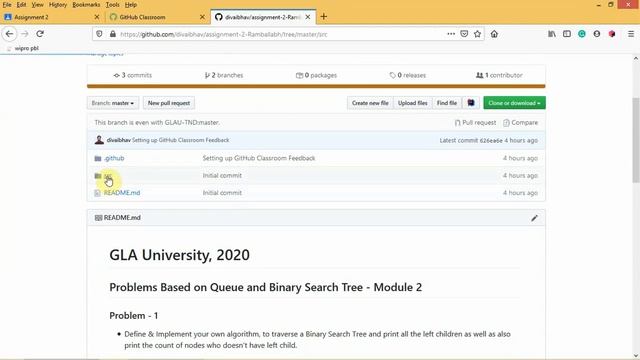Image resolution: width=640 pixels, height=360 pixels.
Task: Open the View menu
Action: pyautogui.click(x=38, y=4)
